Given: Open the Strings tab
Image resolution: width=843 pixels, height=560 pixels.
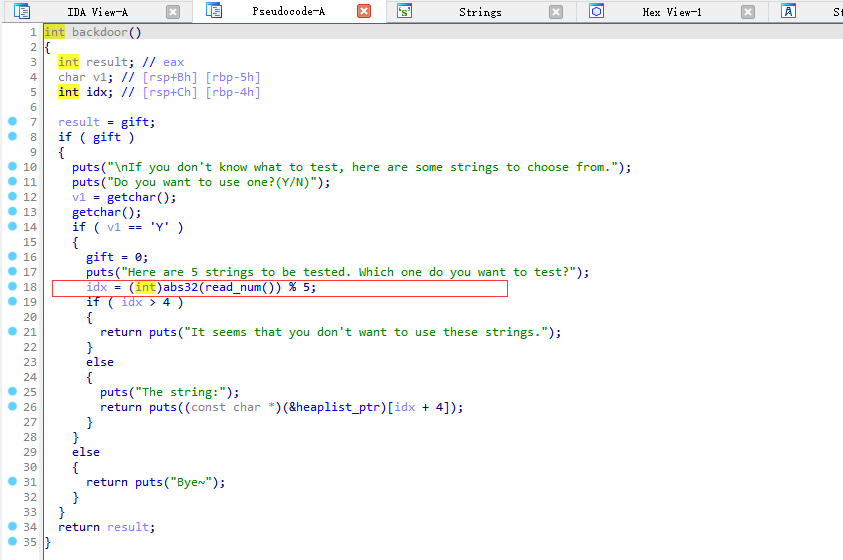Looking at the screenshot, I should tap(480, 12).
